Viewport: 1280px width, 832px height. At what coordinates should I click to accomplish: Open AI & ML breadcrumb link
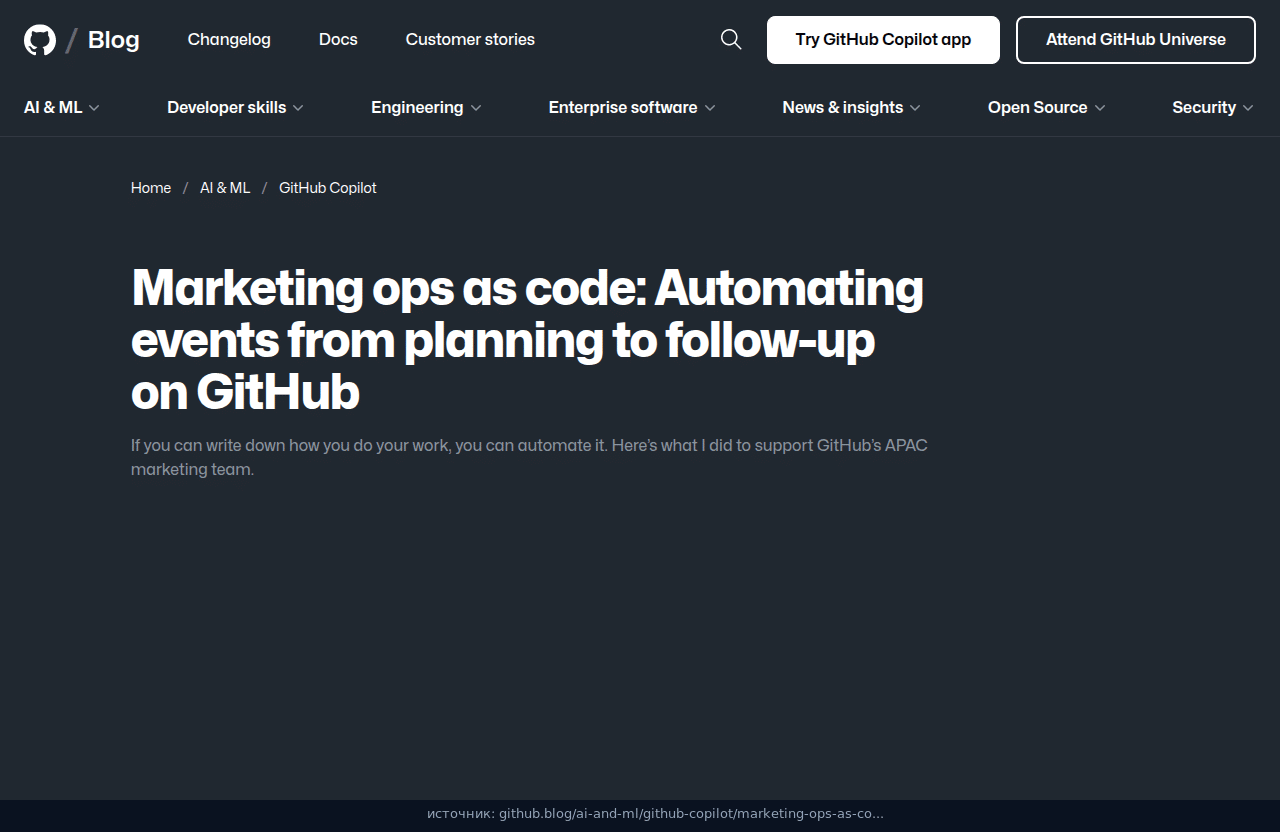225,188
